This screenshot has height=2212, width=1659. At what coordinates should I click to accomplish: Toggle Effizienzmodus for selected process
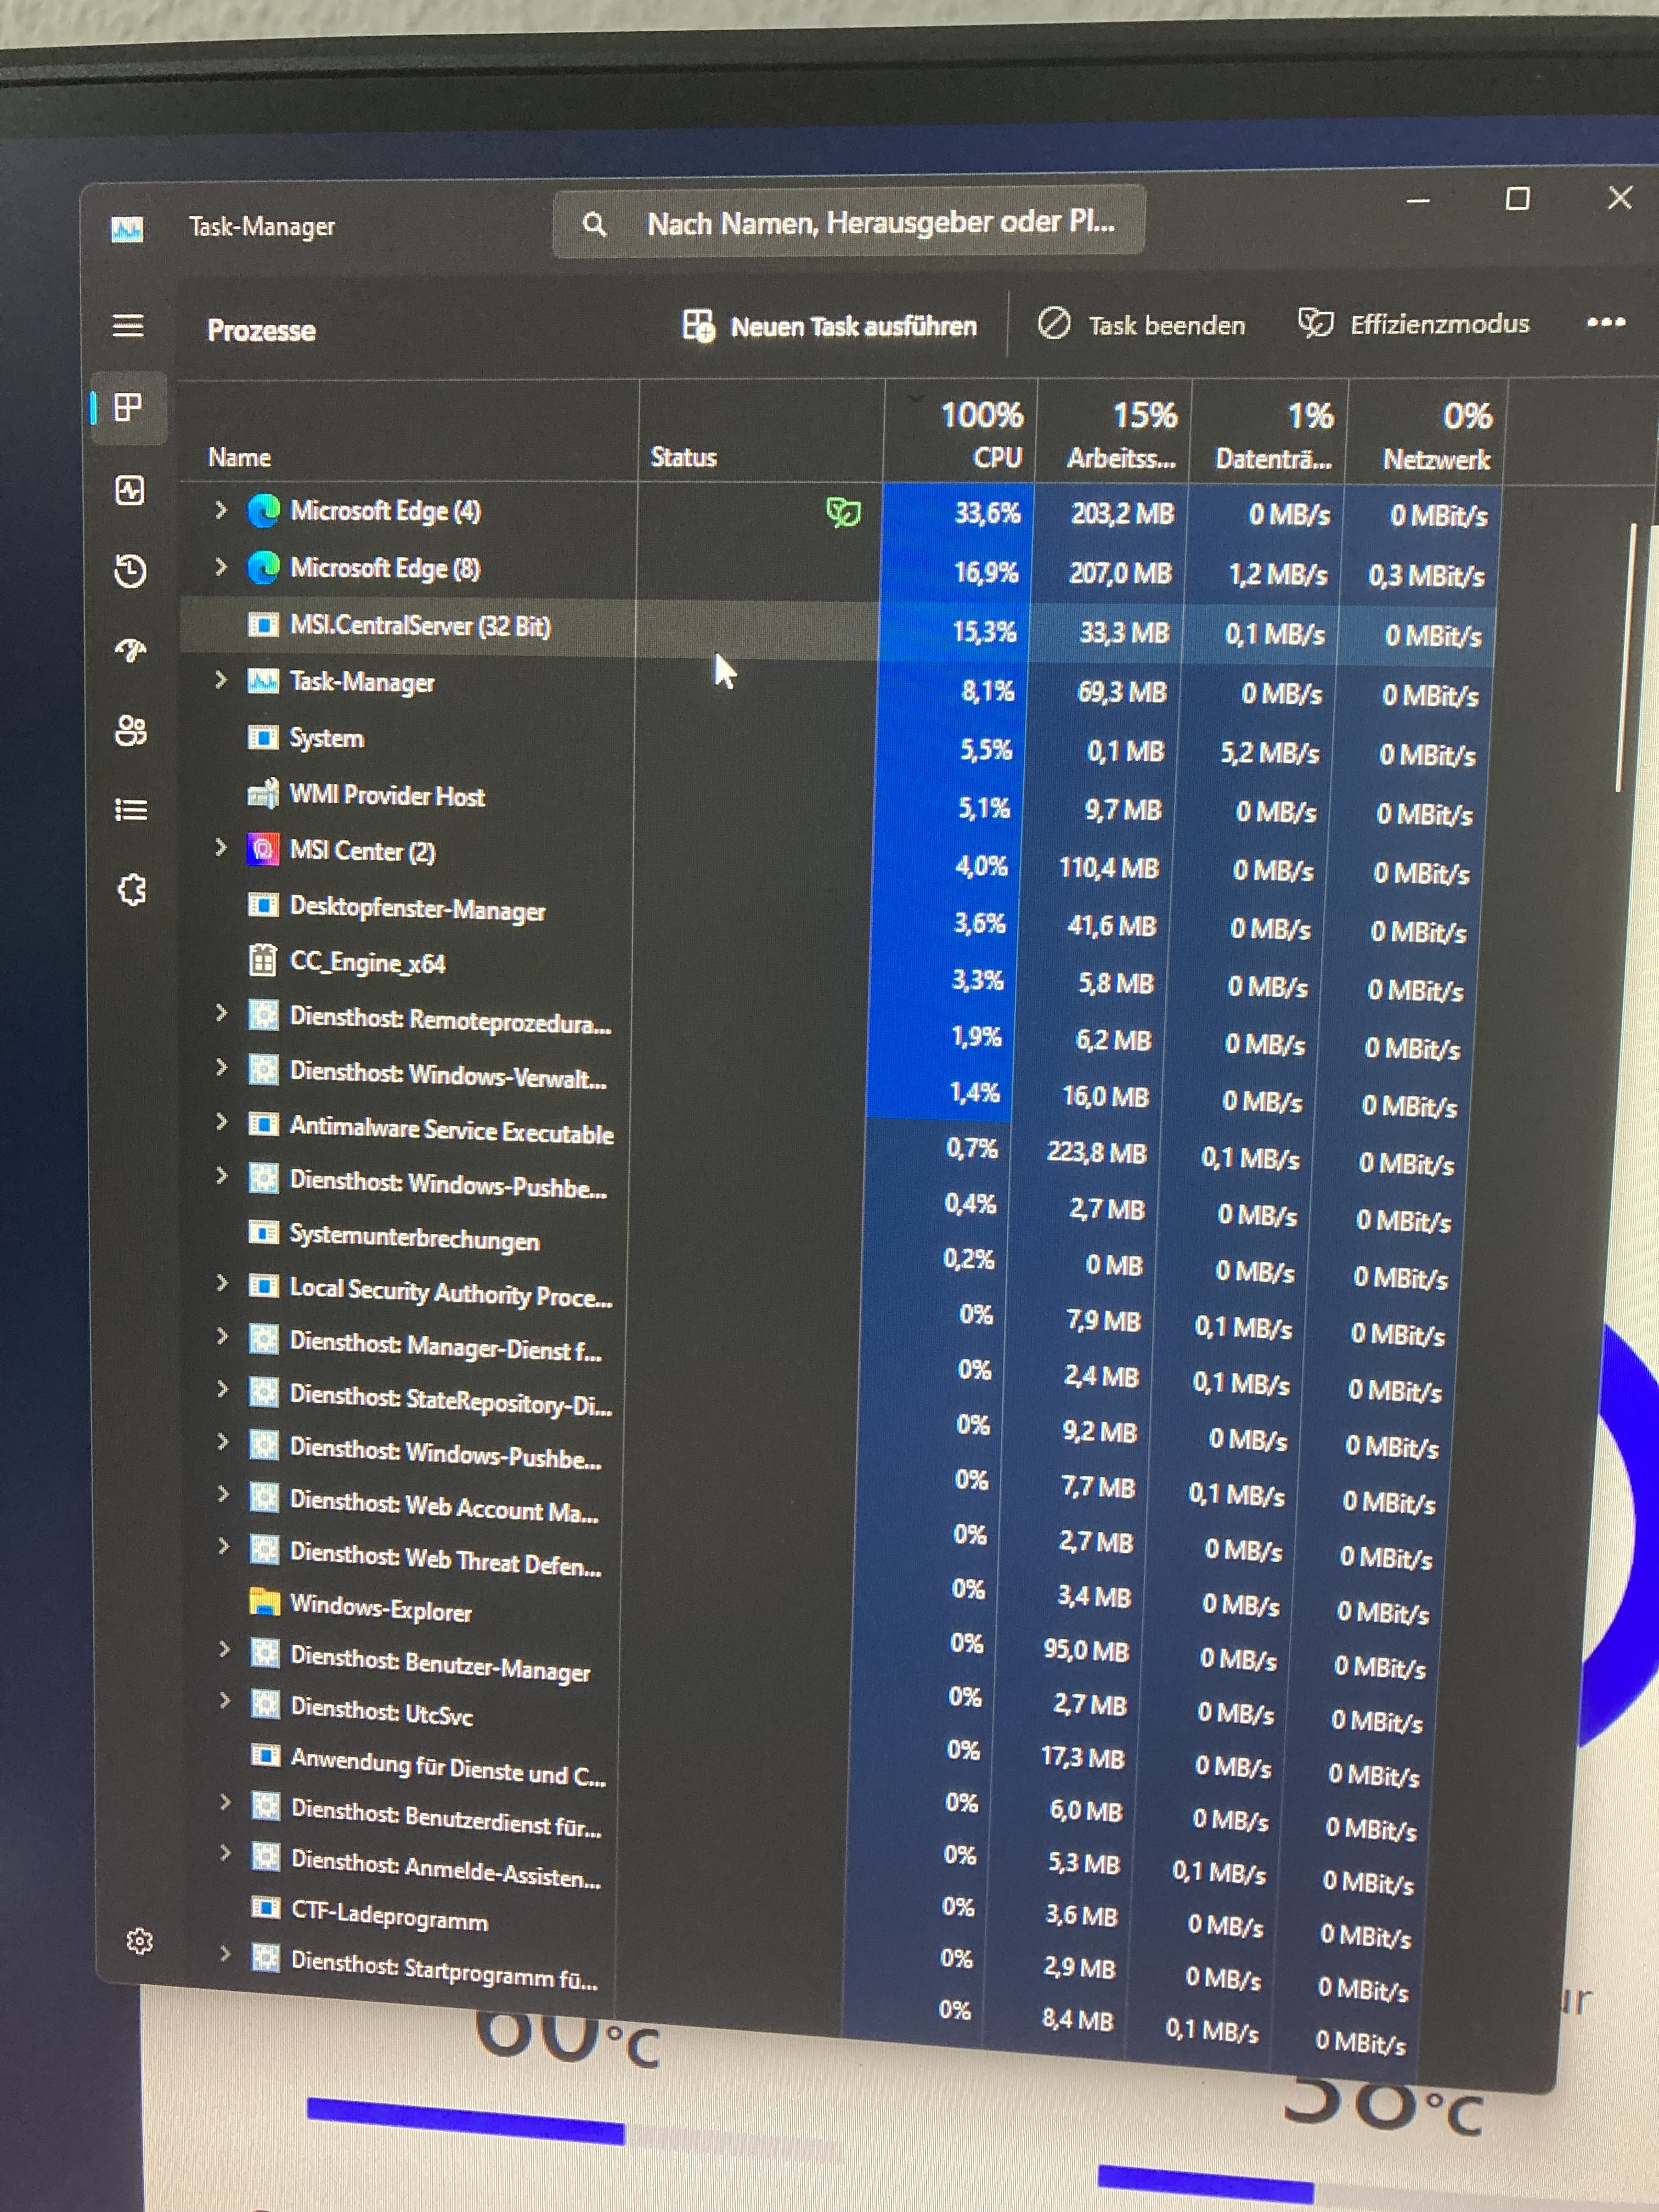(1414, 324)
